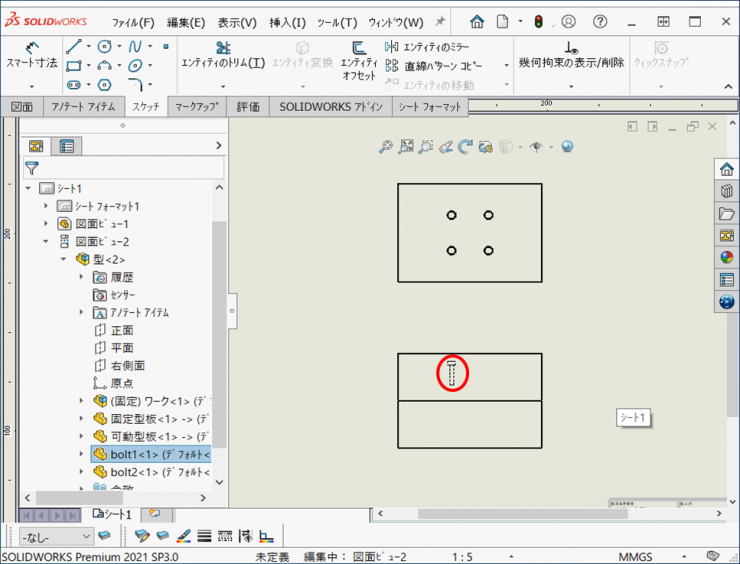The width and height of the screenshot is (740, 564).
Task: Switch to FeatureManager design tree tab
Action: pyautogui.click(x=36, y=146)
